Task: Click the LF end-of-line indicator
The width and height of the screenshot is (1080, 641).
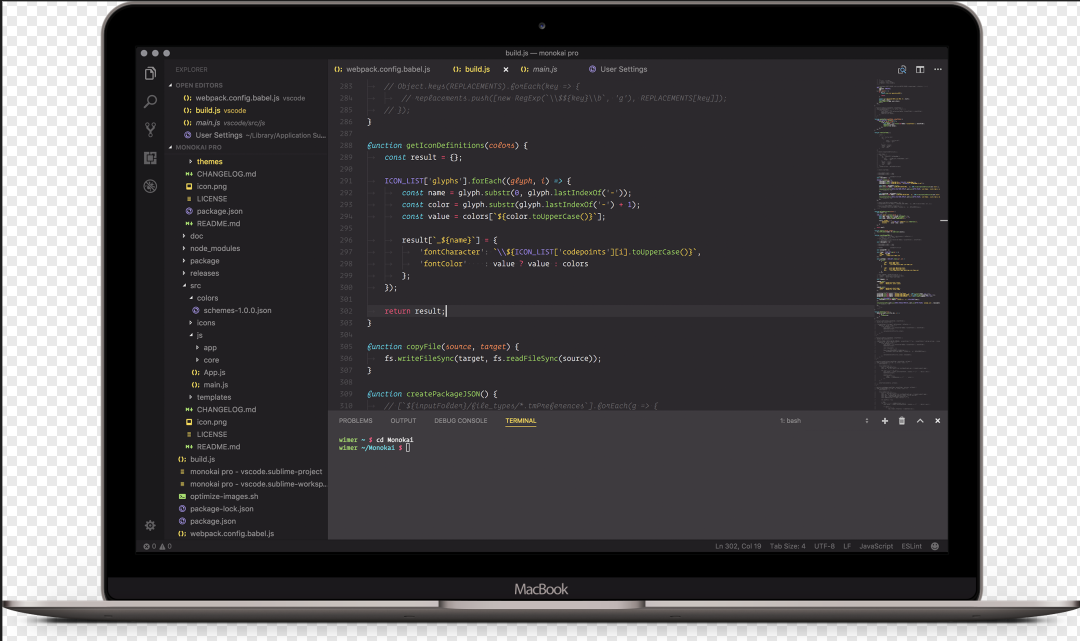Action: click(x=847, y=547)
